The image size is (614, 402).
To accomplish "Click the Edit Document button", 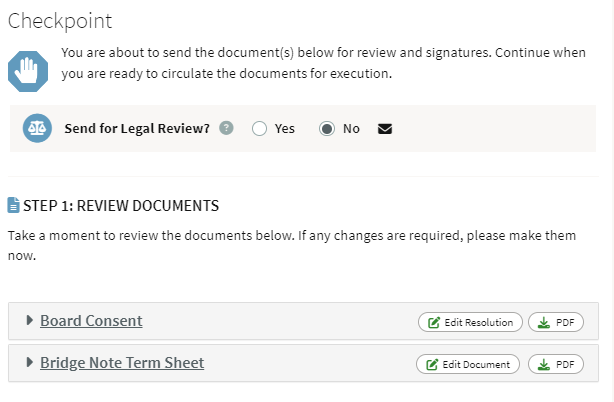I will (x=468, y=364).
